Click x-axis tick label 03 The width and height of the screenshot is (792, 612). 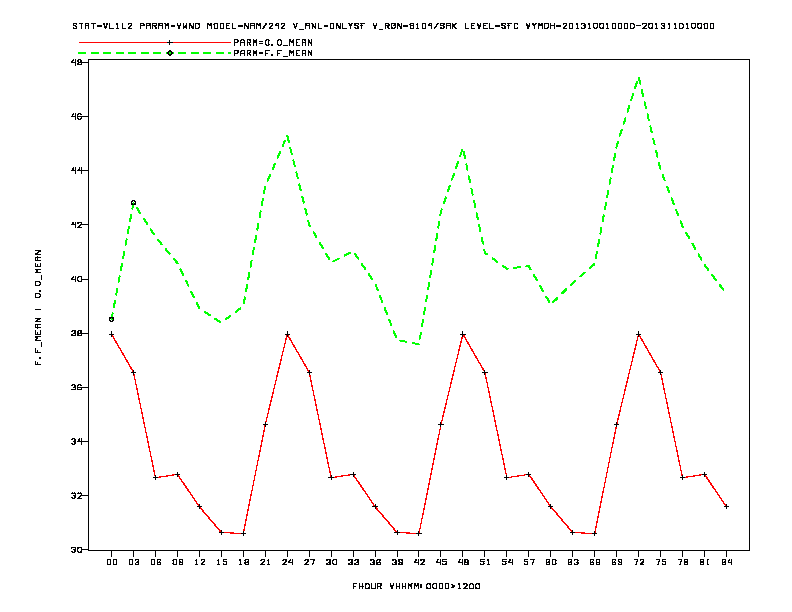133,562
